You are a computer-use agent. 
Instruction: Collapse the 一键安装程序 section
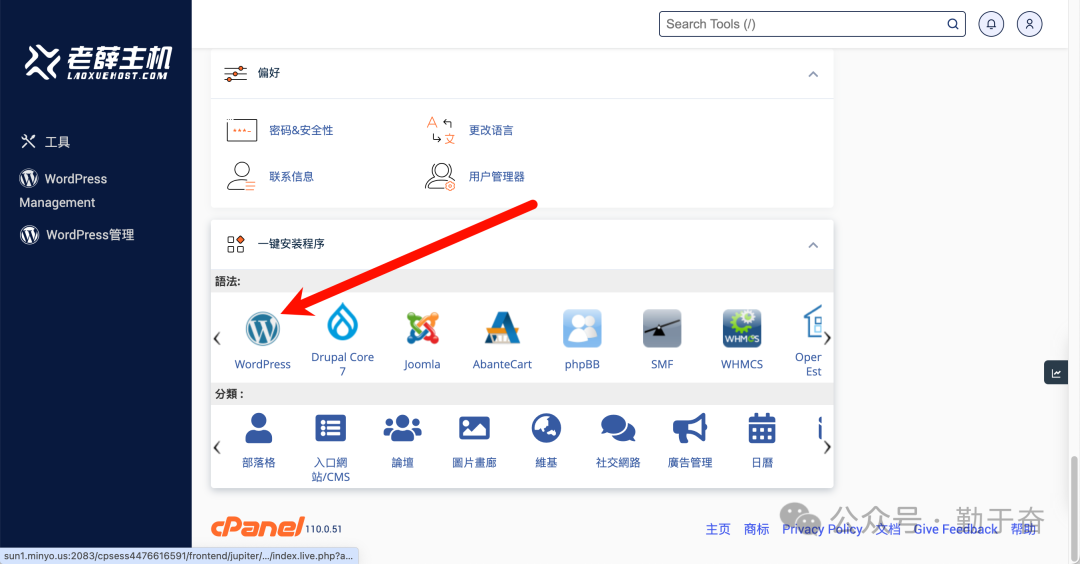813,245
